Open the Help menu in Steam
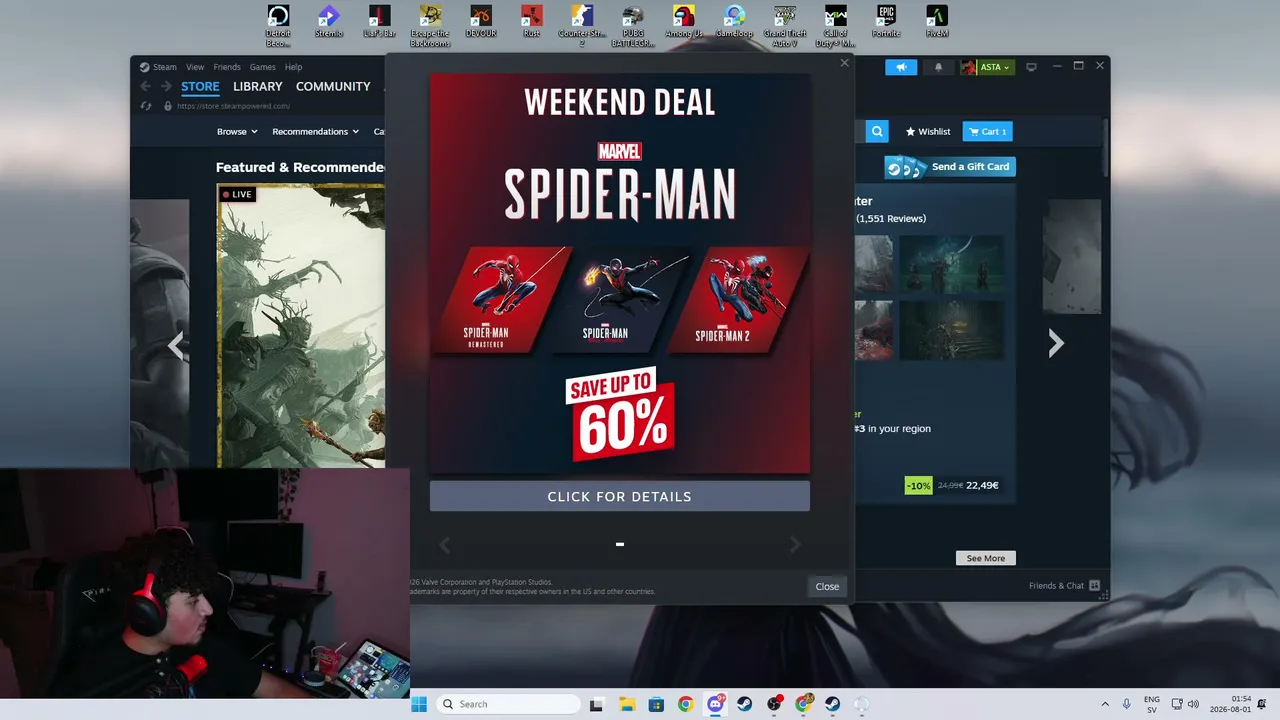Image resolution: width=1280 pixels, height=720 pixels. [293, 67]
